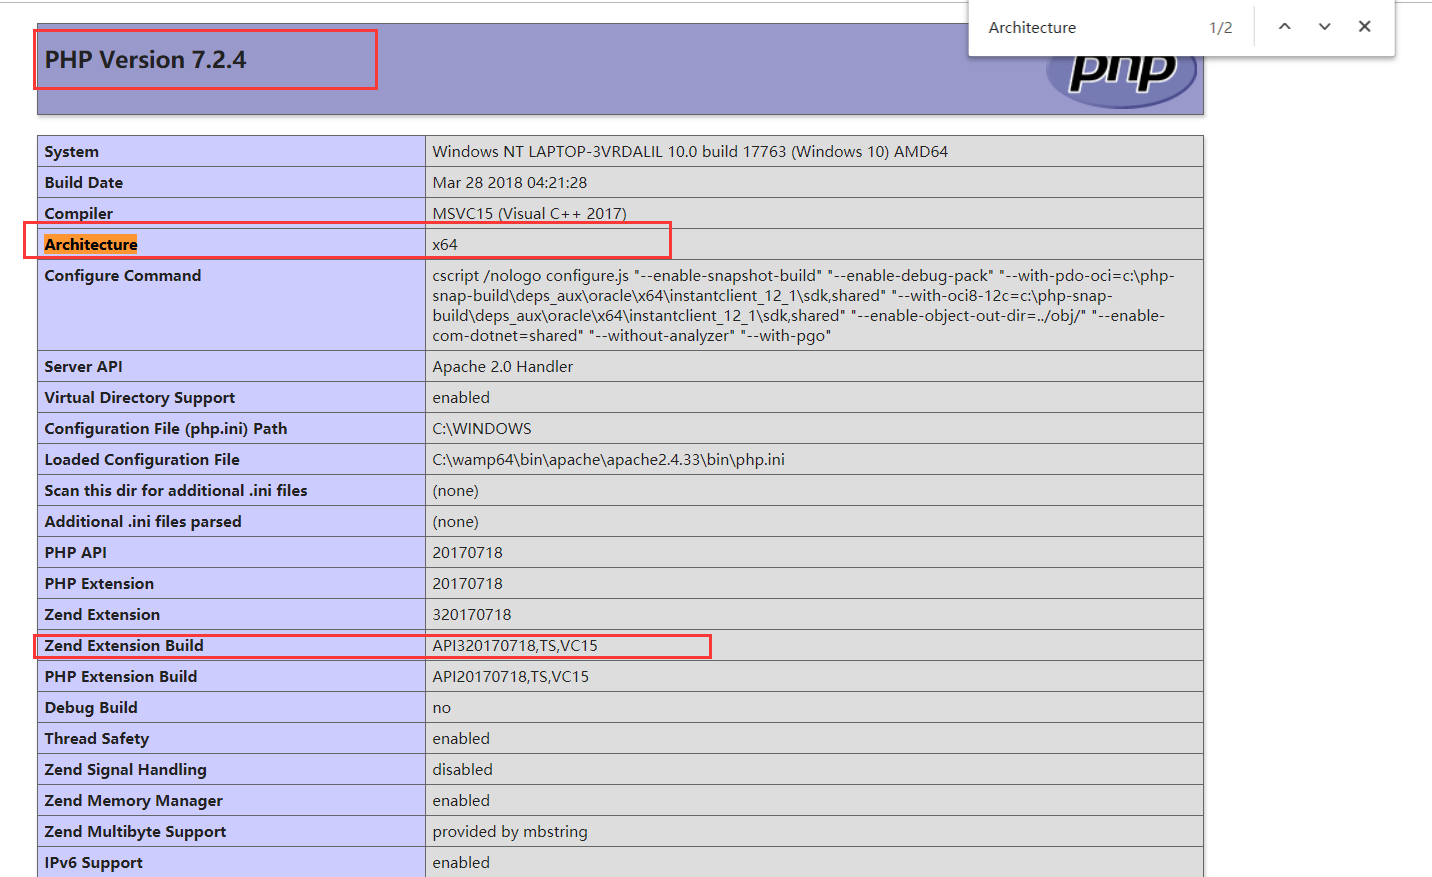The width and height of the screenshot is (1432, 877).
Task: Select the Debug Build label
Action: [91, 708]
